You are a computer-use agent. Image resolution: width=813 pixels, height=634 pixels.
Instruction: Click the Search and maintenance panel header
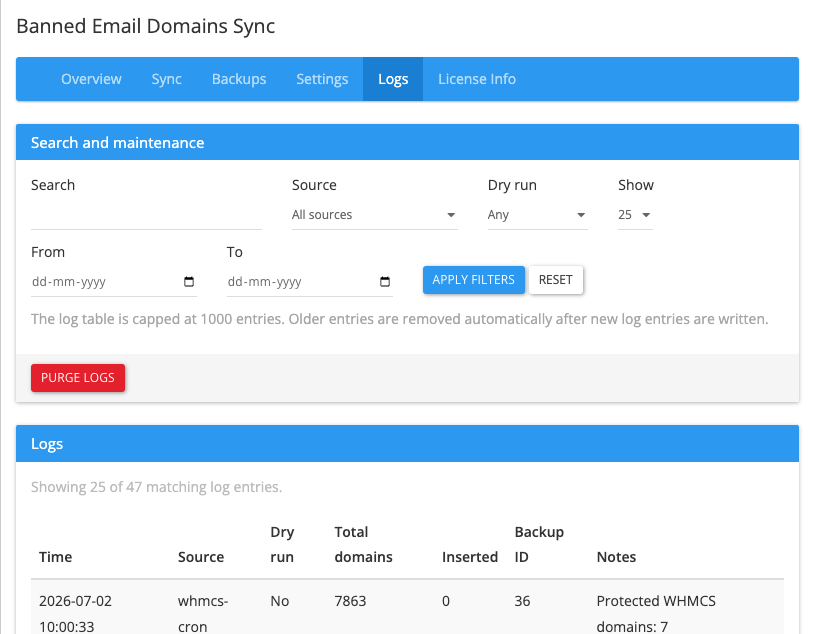tap(408, 142)
